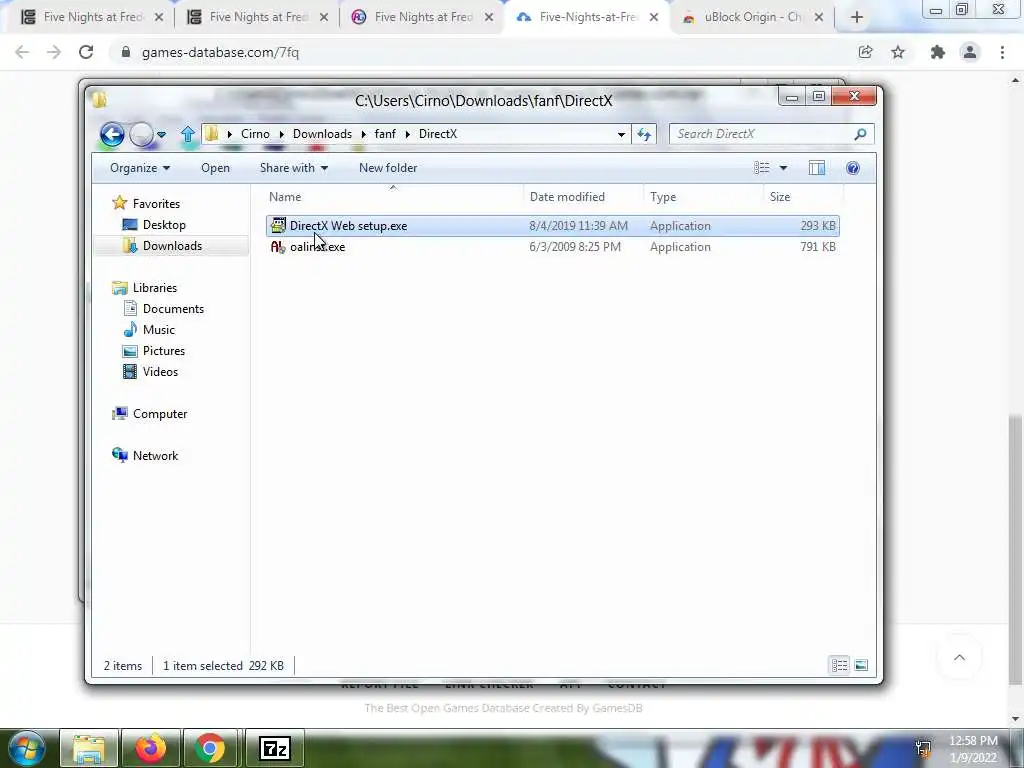Click the page scroll-to-top arrow button

click(959, 658)
